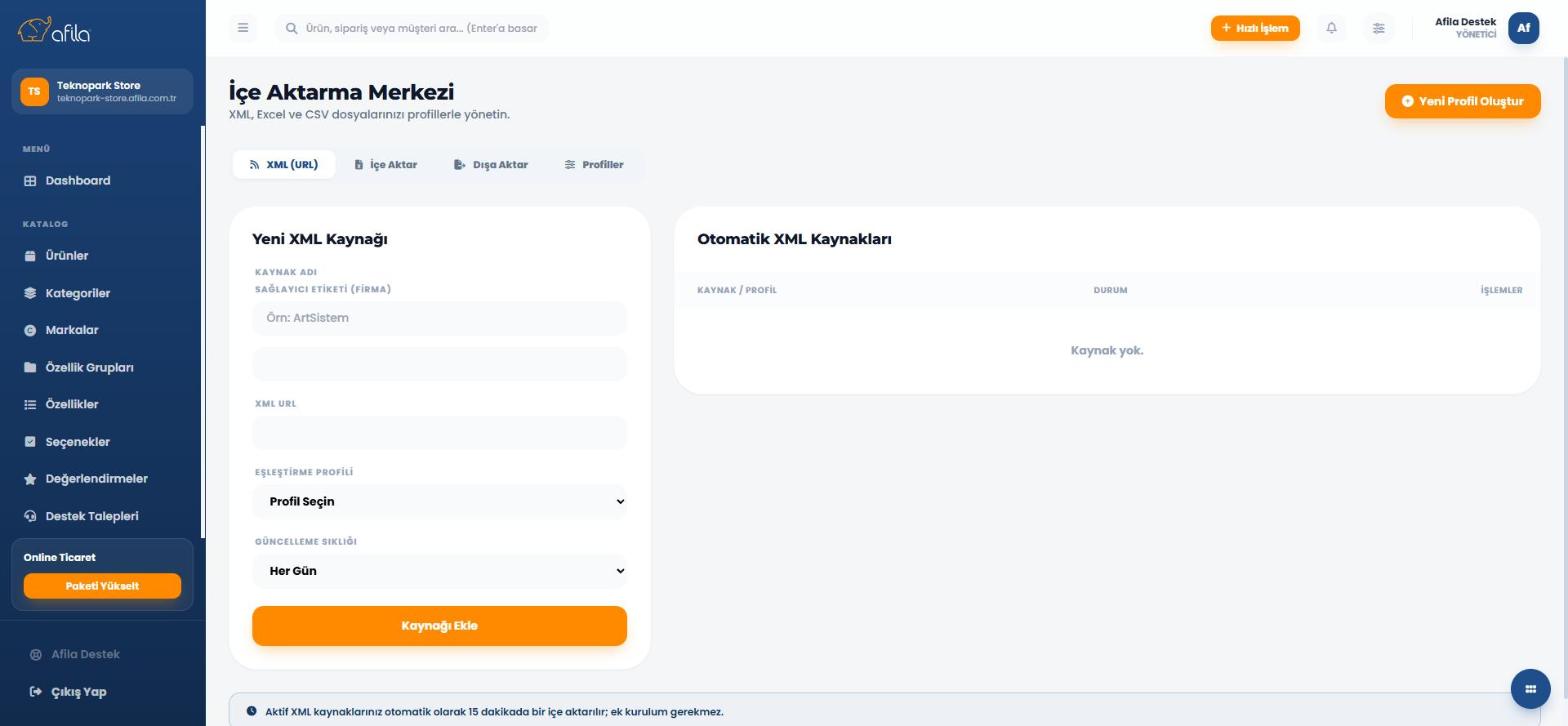Expand the Eşleştirme Profili dropdown

[x=439, y=502]
